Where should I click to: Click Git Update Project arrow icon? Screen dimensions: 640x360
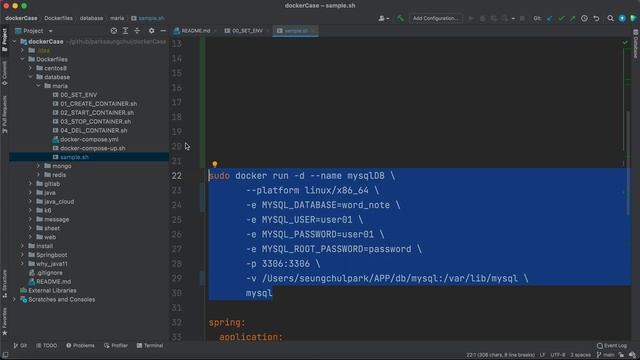(550, 18)
